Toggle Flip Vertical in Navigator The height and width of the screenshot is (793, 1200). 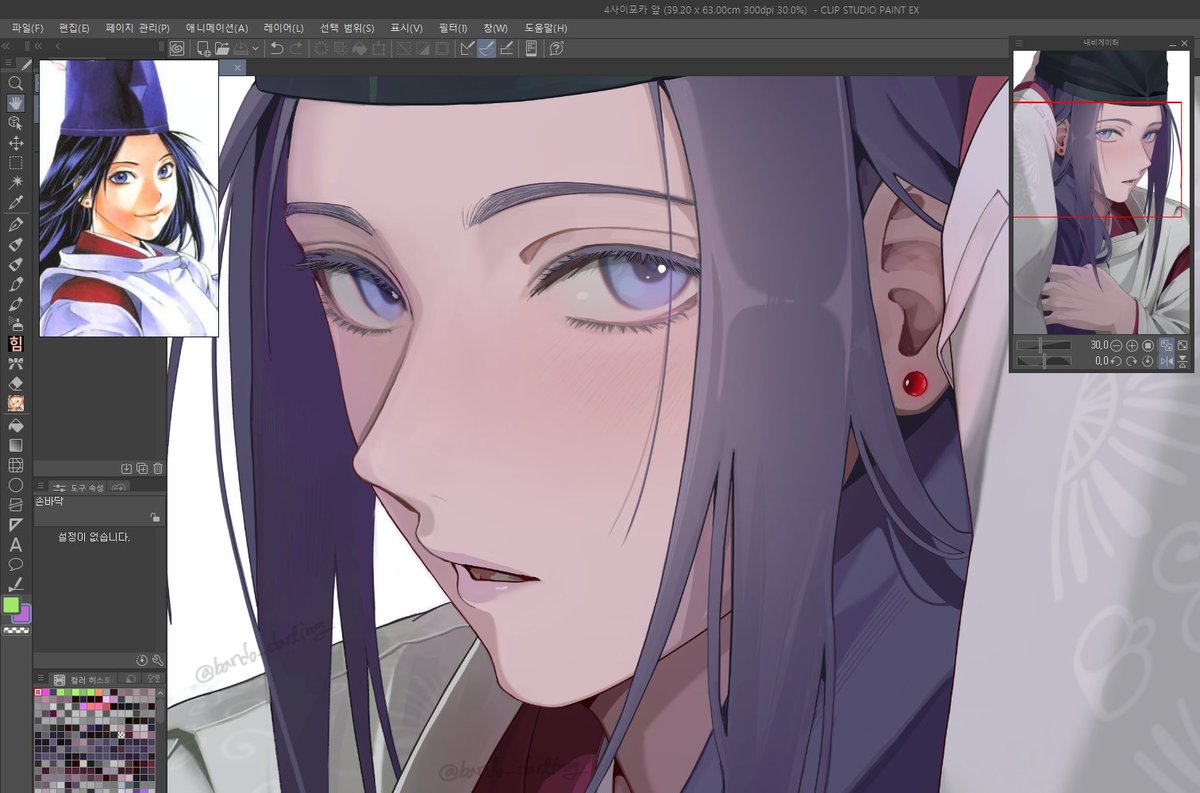(x=1183, y=361)
